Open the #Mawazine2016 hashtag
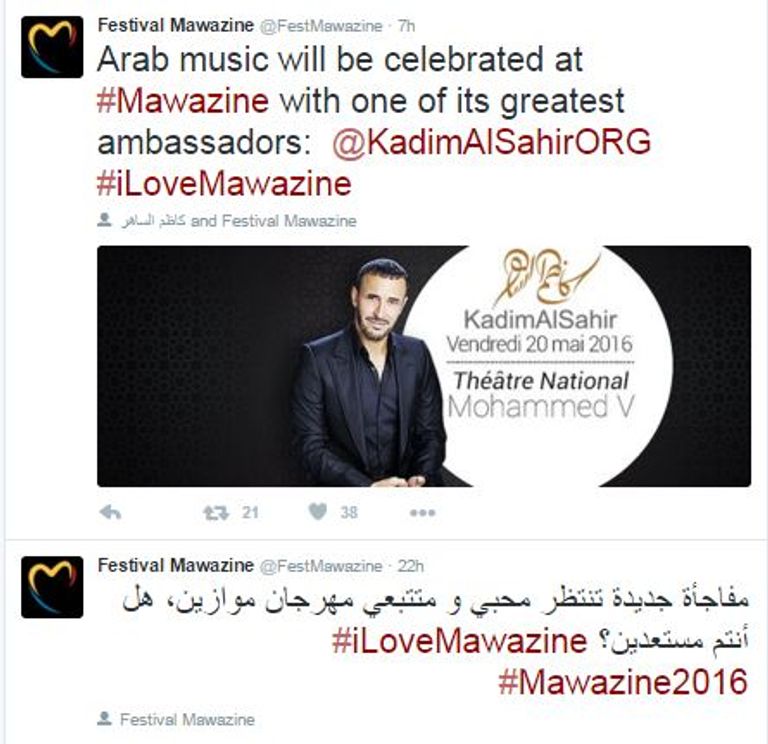Image resolution: width=768 pixels, height=744 pixels. [623, 681]
